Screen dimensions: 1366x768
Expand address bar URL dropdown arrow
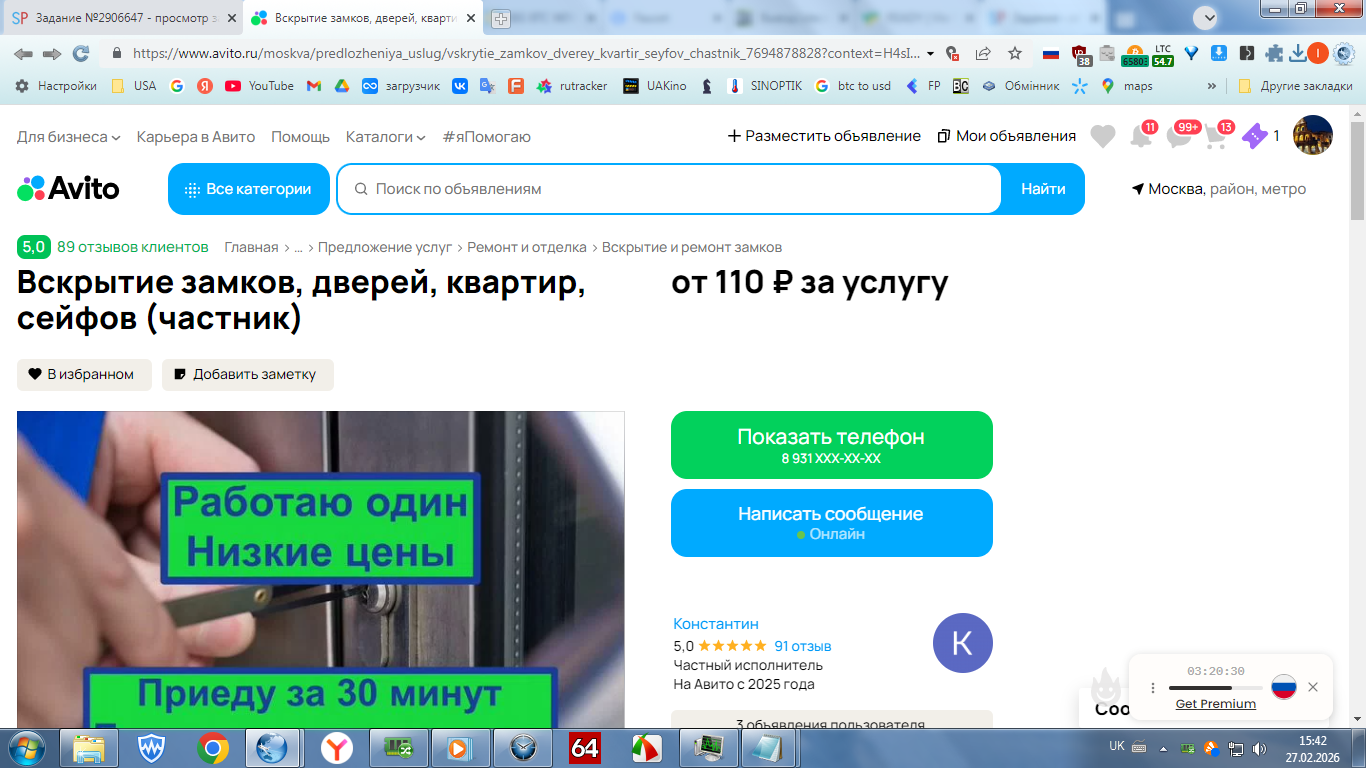pyautogui.click(x=931, y=53)
